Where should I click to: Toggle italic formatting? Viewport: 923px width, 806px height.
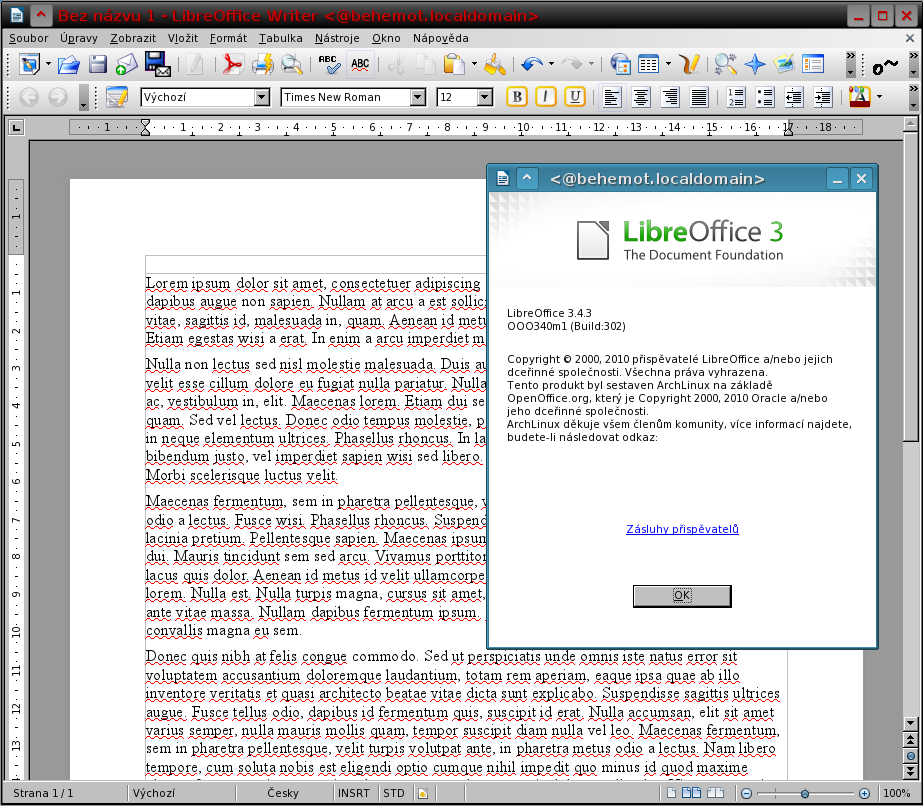pyautogui.click(x=546, y=97)
